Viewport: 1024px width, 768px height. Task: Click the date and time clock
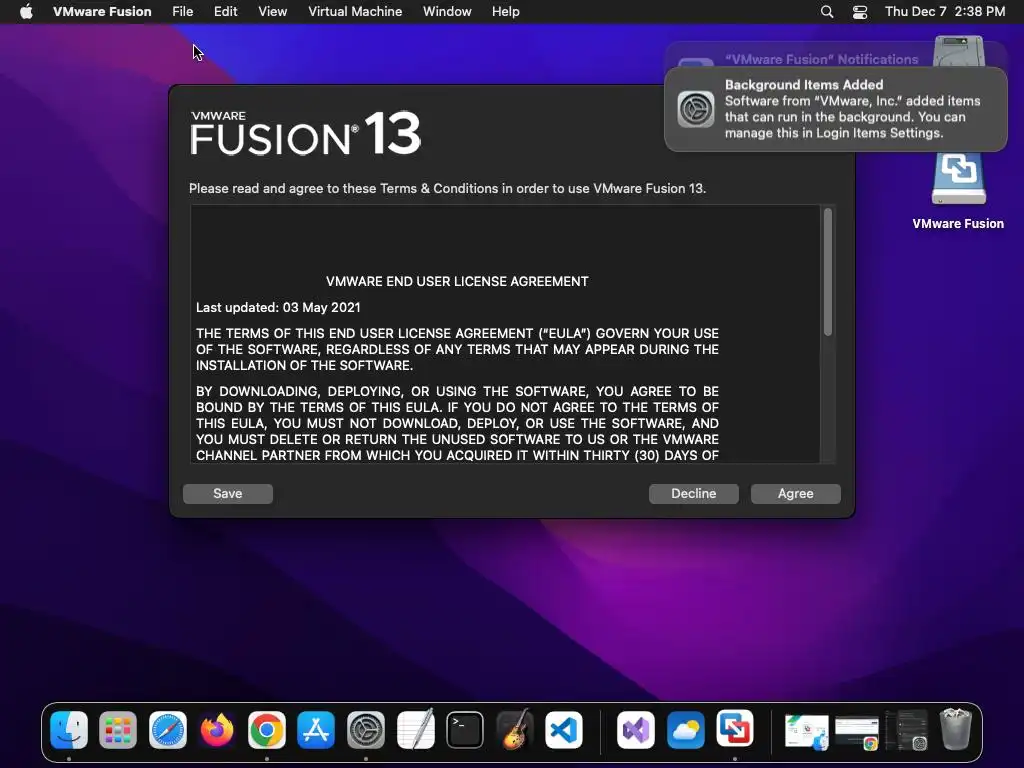(x=945, y=12)
